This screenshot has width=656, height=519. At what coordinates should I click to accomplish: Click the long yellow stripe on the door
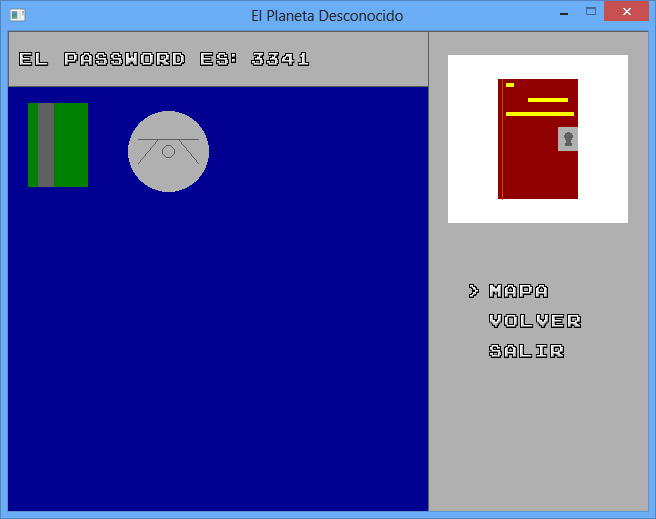click(x=539, y=114)
